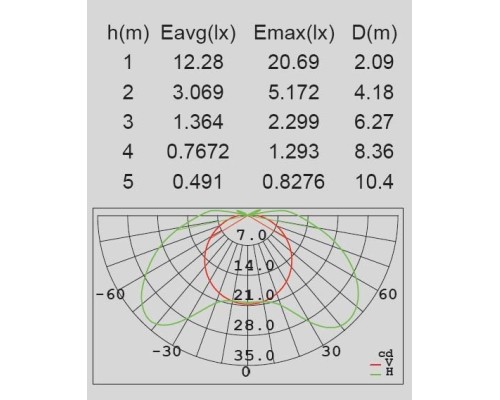500x400 pixels.
Task: Click the D value 6.27
Action: click(374, 122)
